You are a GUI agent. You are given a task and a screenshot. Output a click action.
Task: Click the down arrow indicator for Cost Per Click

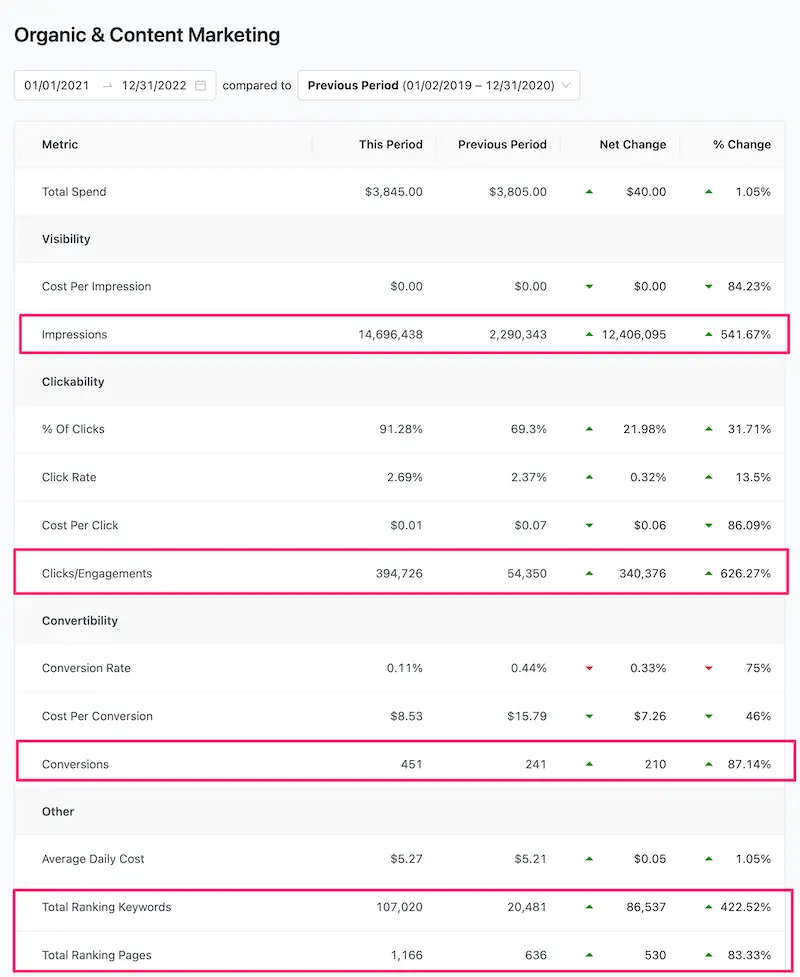pos(589,525)
